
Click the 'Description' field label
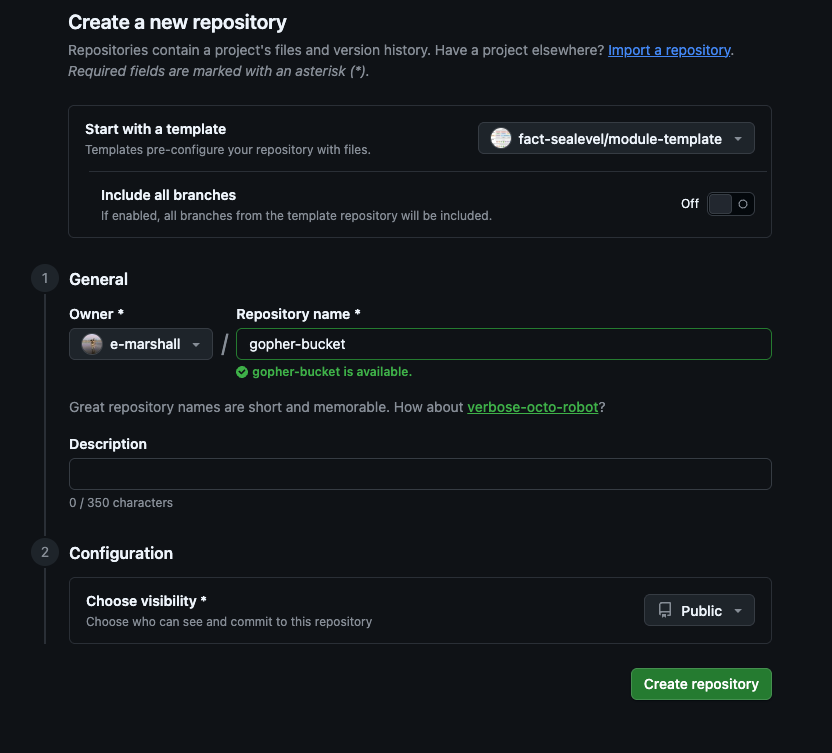pos(108,444)
